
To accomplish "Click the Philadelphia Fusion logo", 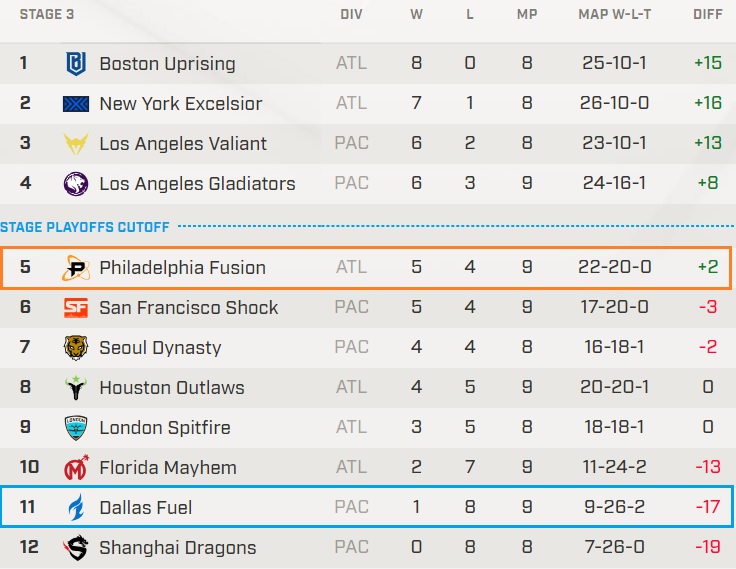I will click(76, 267).
